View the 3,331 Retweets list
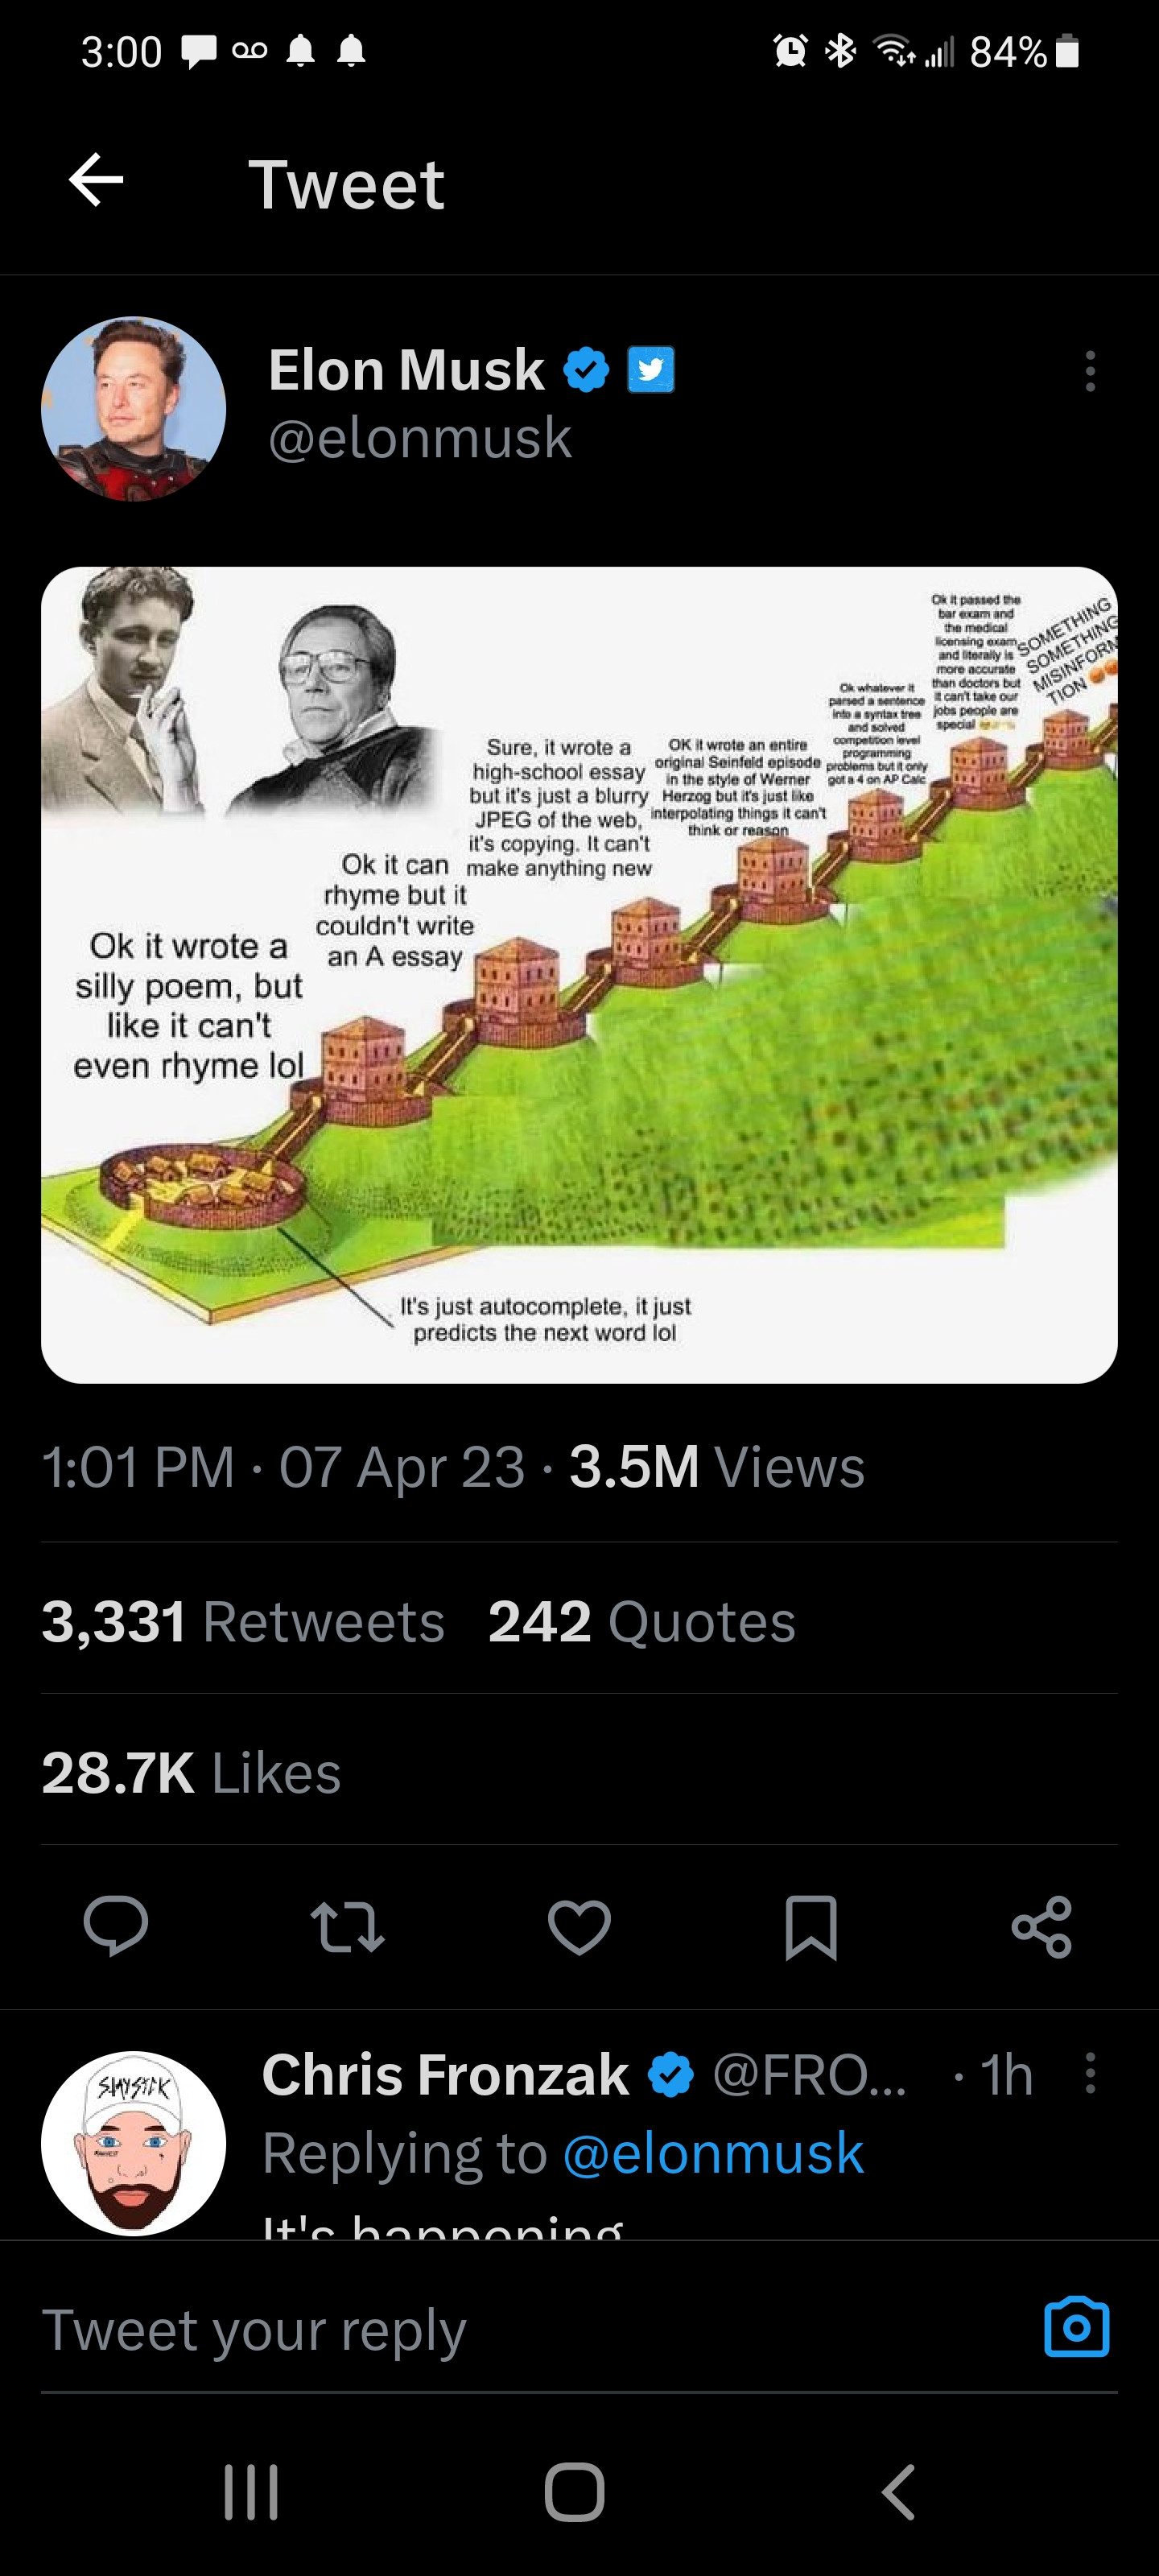Image resolution: width=1159 pixels, height=2576 pixels. (x=243, y=1621)
